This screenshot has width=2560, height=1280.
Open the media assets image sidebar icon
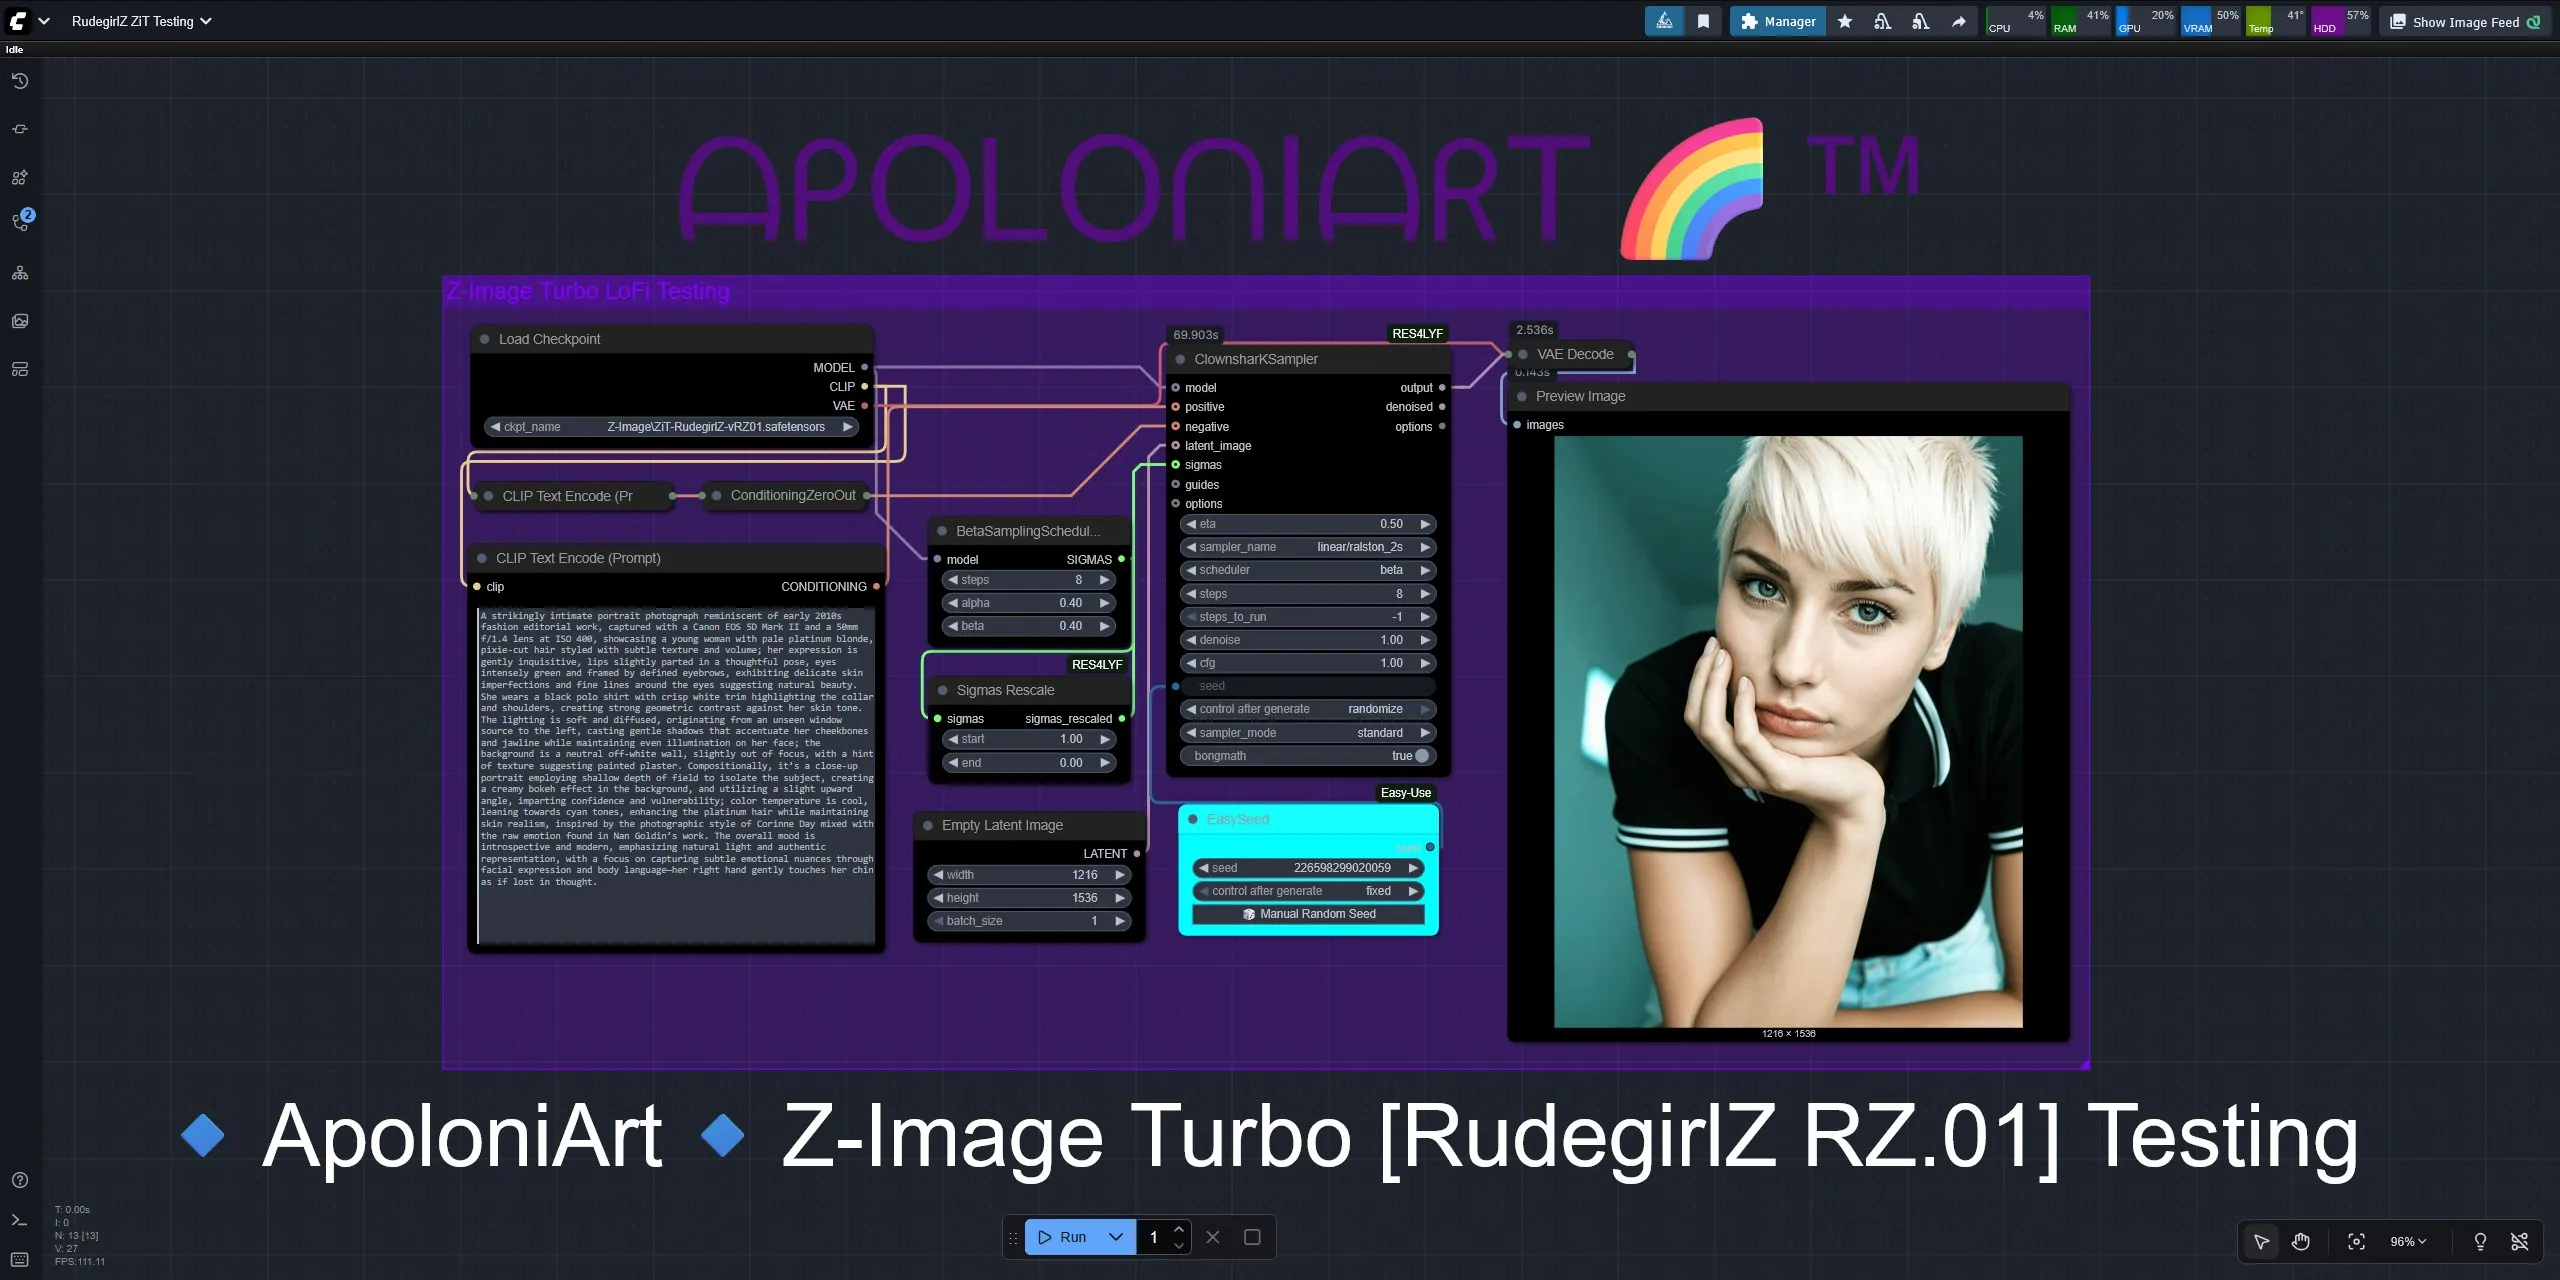[20, 321]
